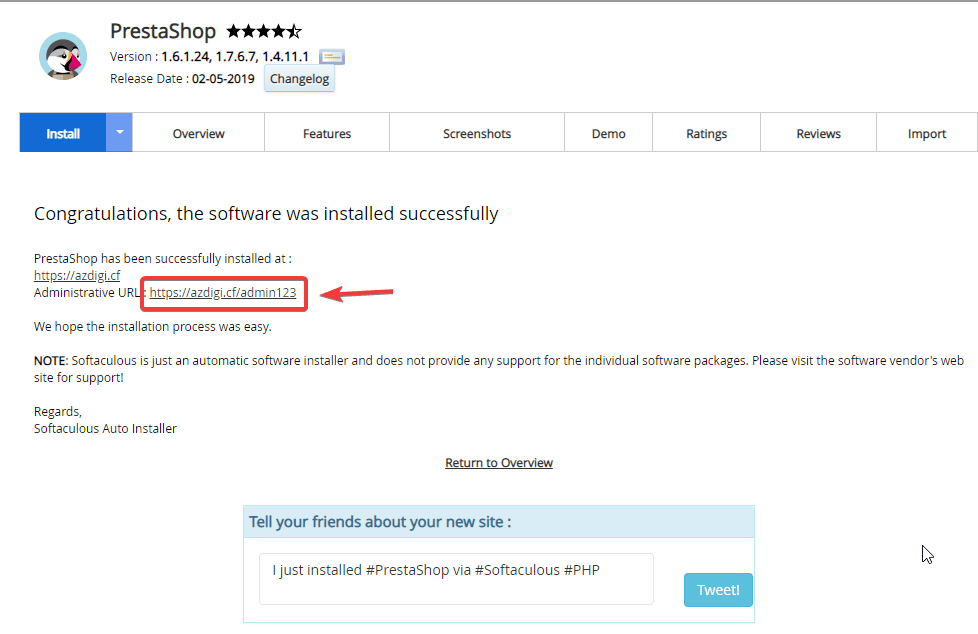Go to the Demo tab
Viewport: 978px width, 634px height.
coord(608,133)
